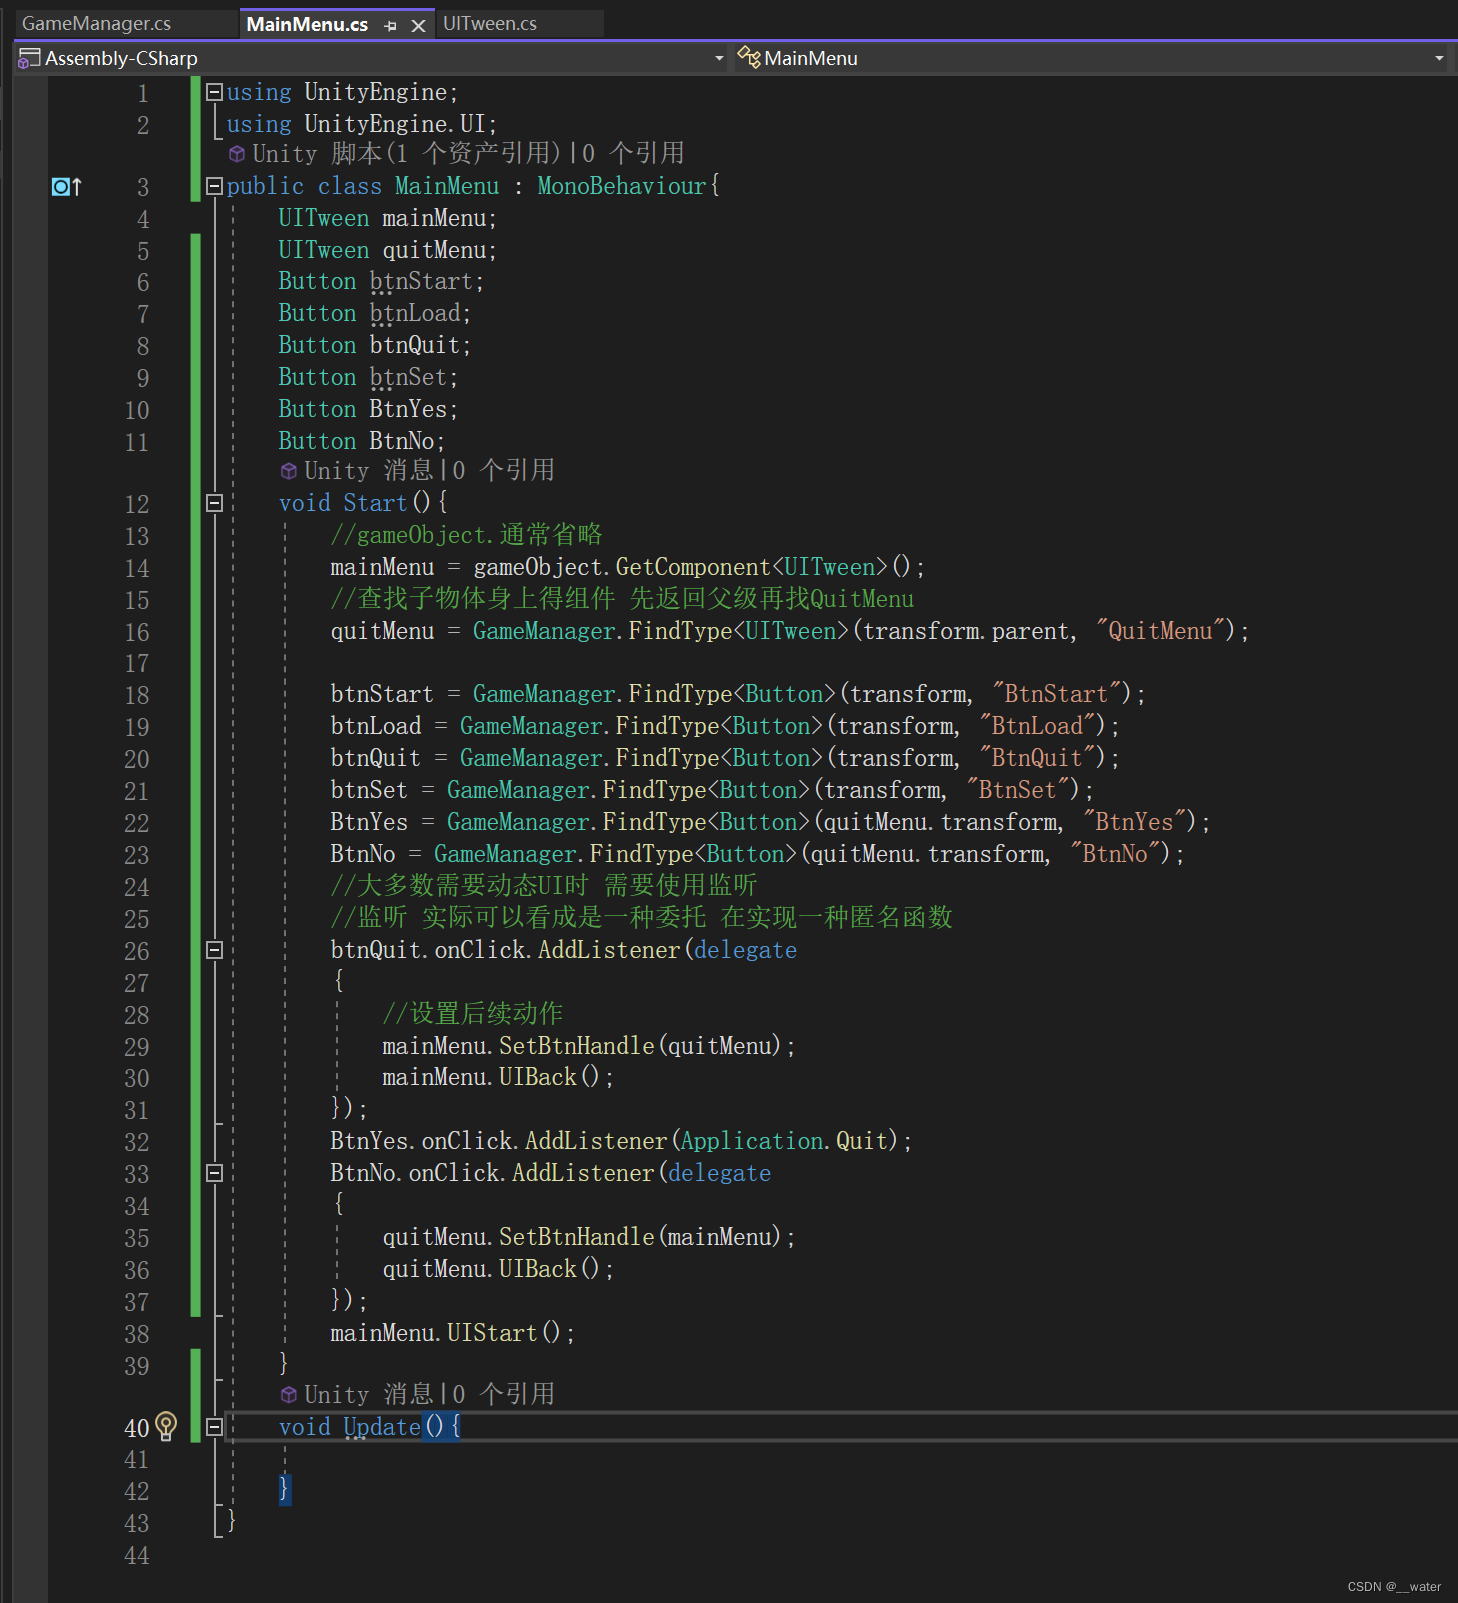Switch to the GameManager.cs tab
1458x1603 pixels.
(97, 23)
